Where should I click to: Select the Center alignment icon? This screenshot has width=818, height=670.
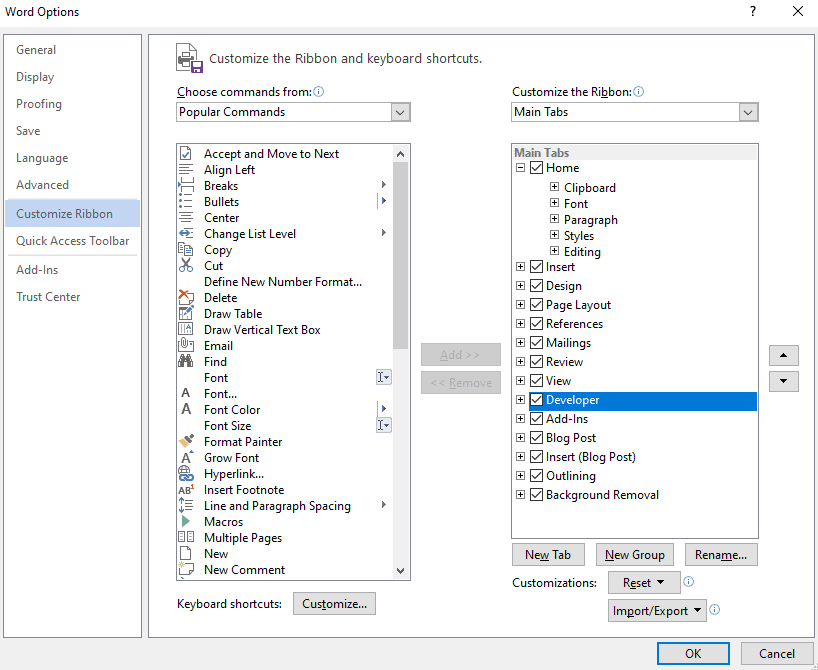(x=186, y=218)
